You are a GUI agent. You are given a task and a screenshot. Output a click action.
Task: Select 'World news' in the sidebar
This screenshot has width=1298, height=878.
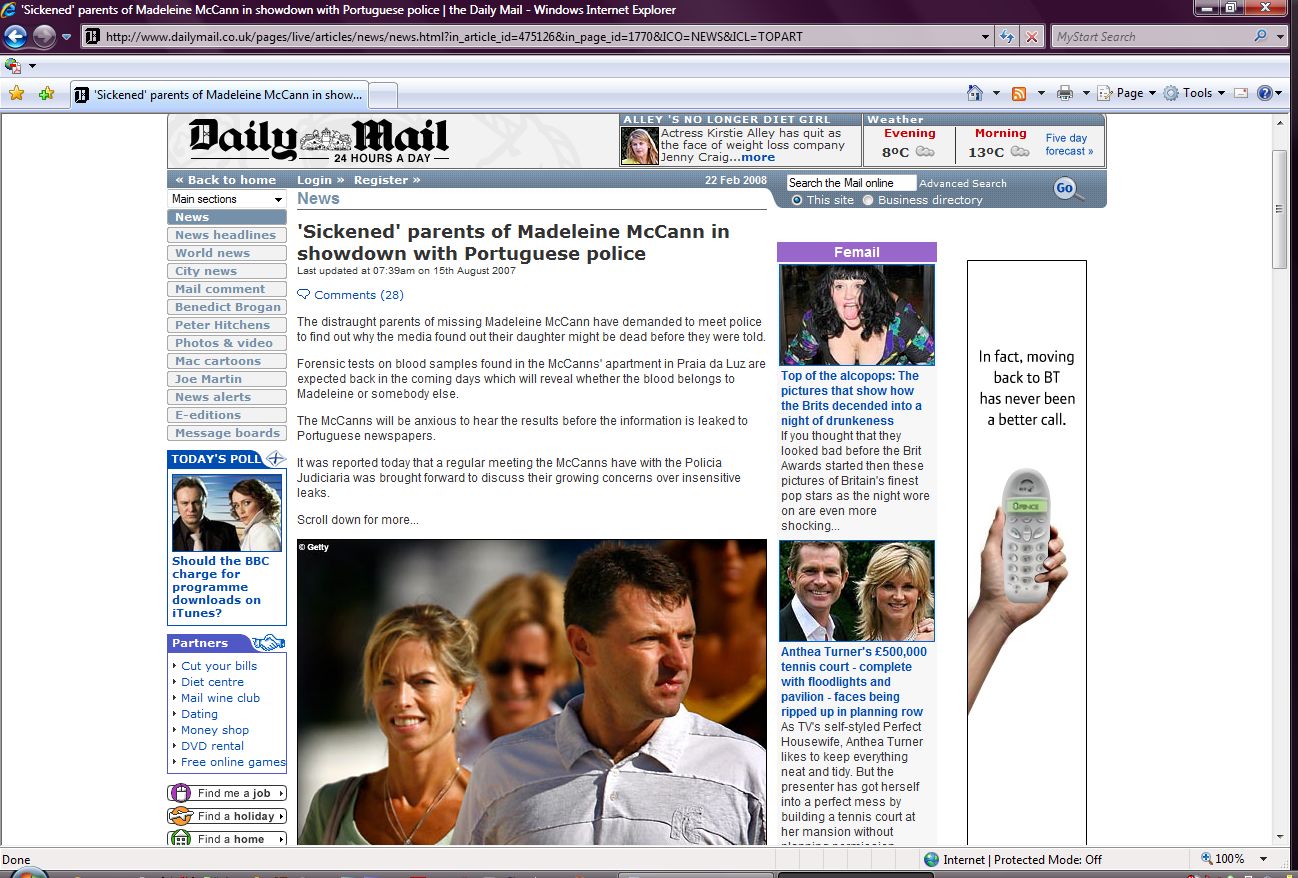[x=212, y=253]
